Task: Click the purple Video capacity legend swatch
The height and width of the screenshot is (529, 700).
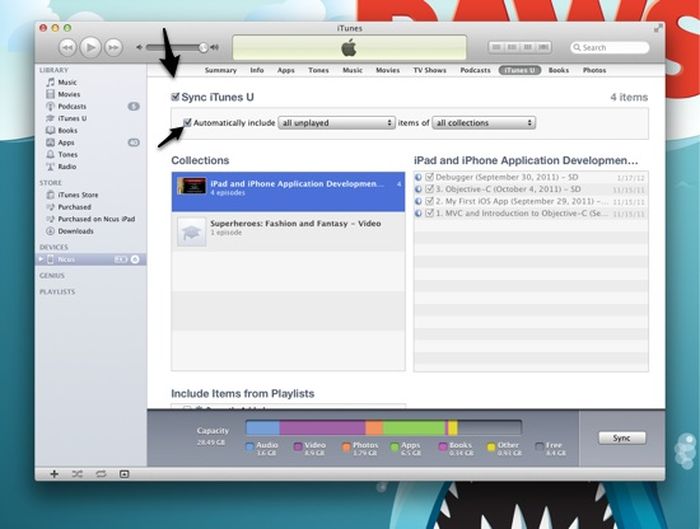Action: coord(298,446)
